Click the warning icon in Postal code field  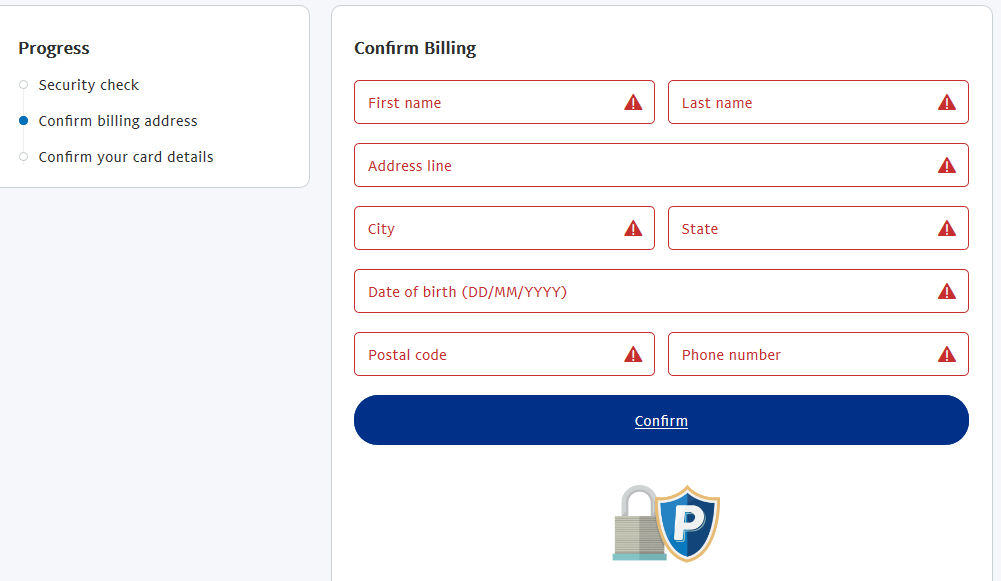pos(633,354)
